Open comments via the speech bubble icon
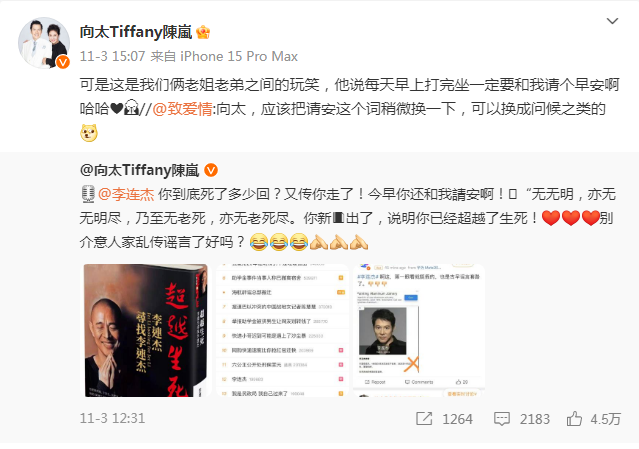Image resolution: width=639 pixels, height=449 pixels. (501, 418)
